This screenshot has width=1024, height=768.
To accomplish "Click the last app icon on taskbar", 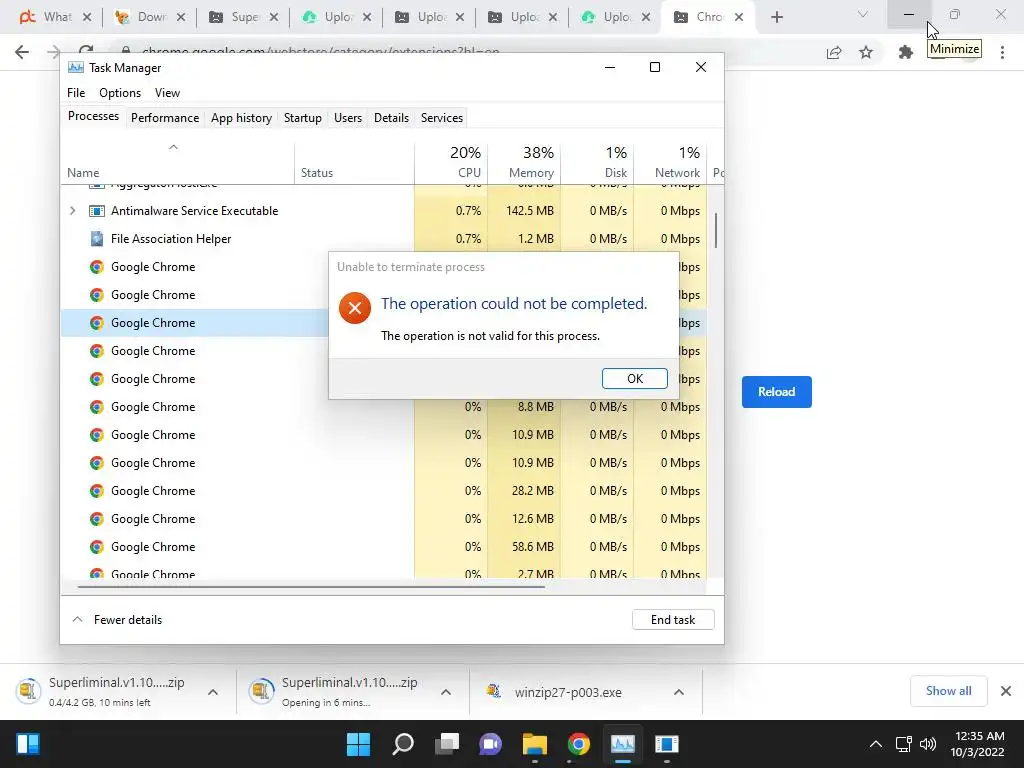I will (x=666, y=744).
